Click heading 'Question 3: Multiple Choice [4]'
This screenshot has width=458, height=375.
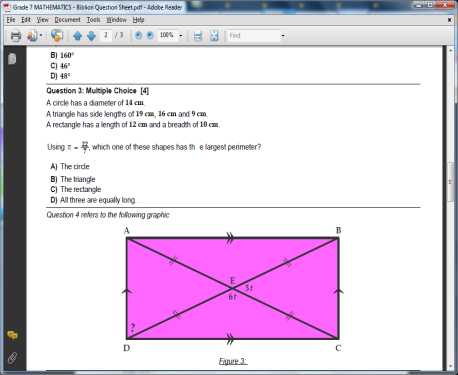[x=98, y=91]
